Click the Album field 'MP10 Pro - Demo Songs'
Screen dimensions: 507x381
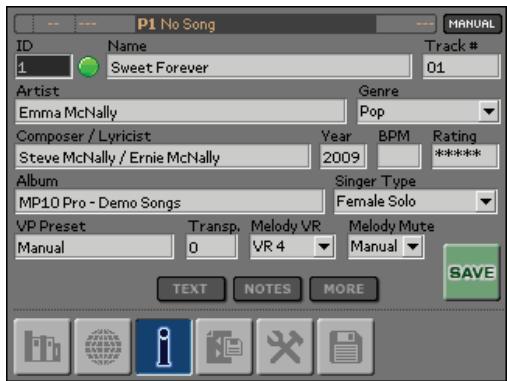click(170, 202)
